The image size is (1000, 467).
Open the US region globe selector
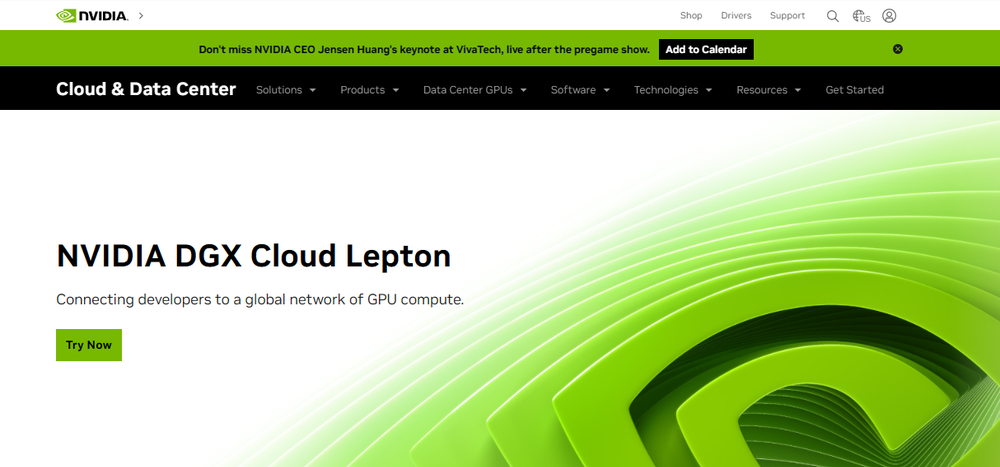[861, 16]
